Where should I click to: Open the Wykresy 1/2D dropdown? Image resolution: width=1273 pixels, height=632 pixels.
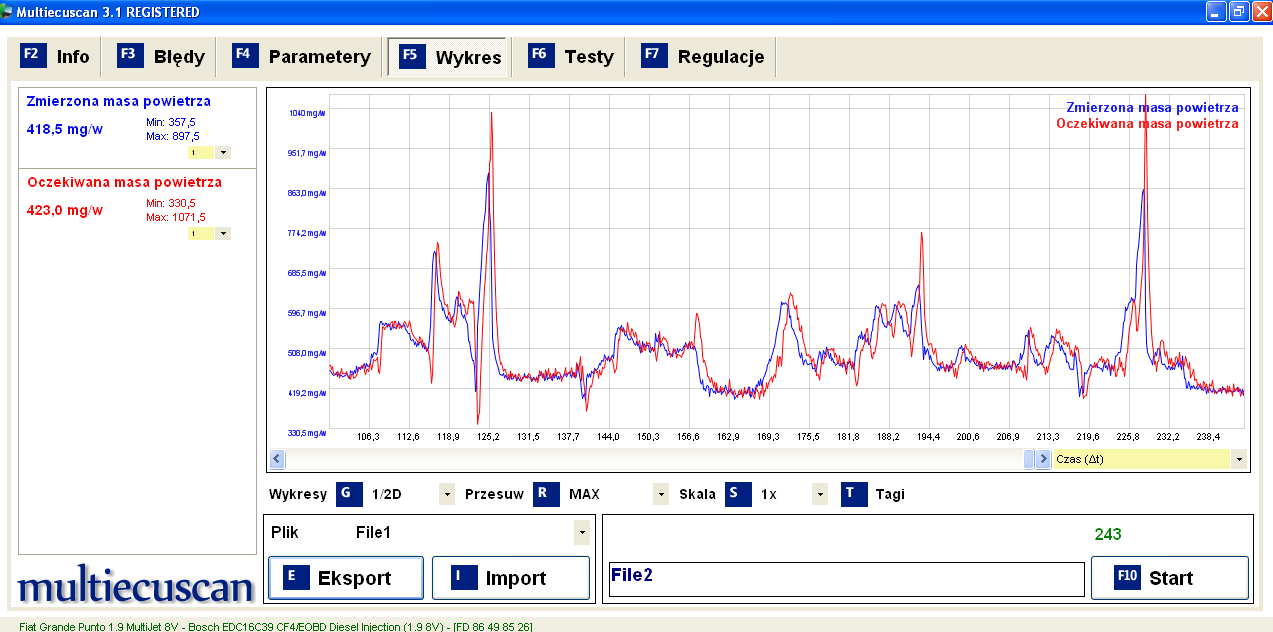446,494
